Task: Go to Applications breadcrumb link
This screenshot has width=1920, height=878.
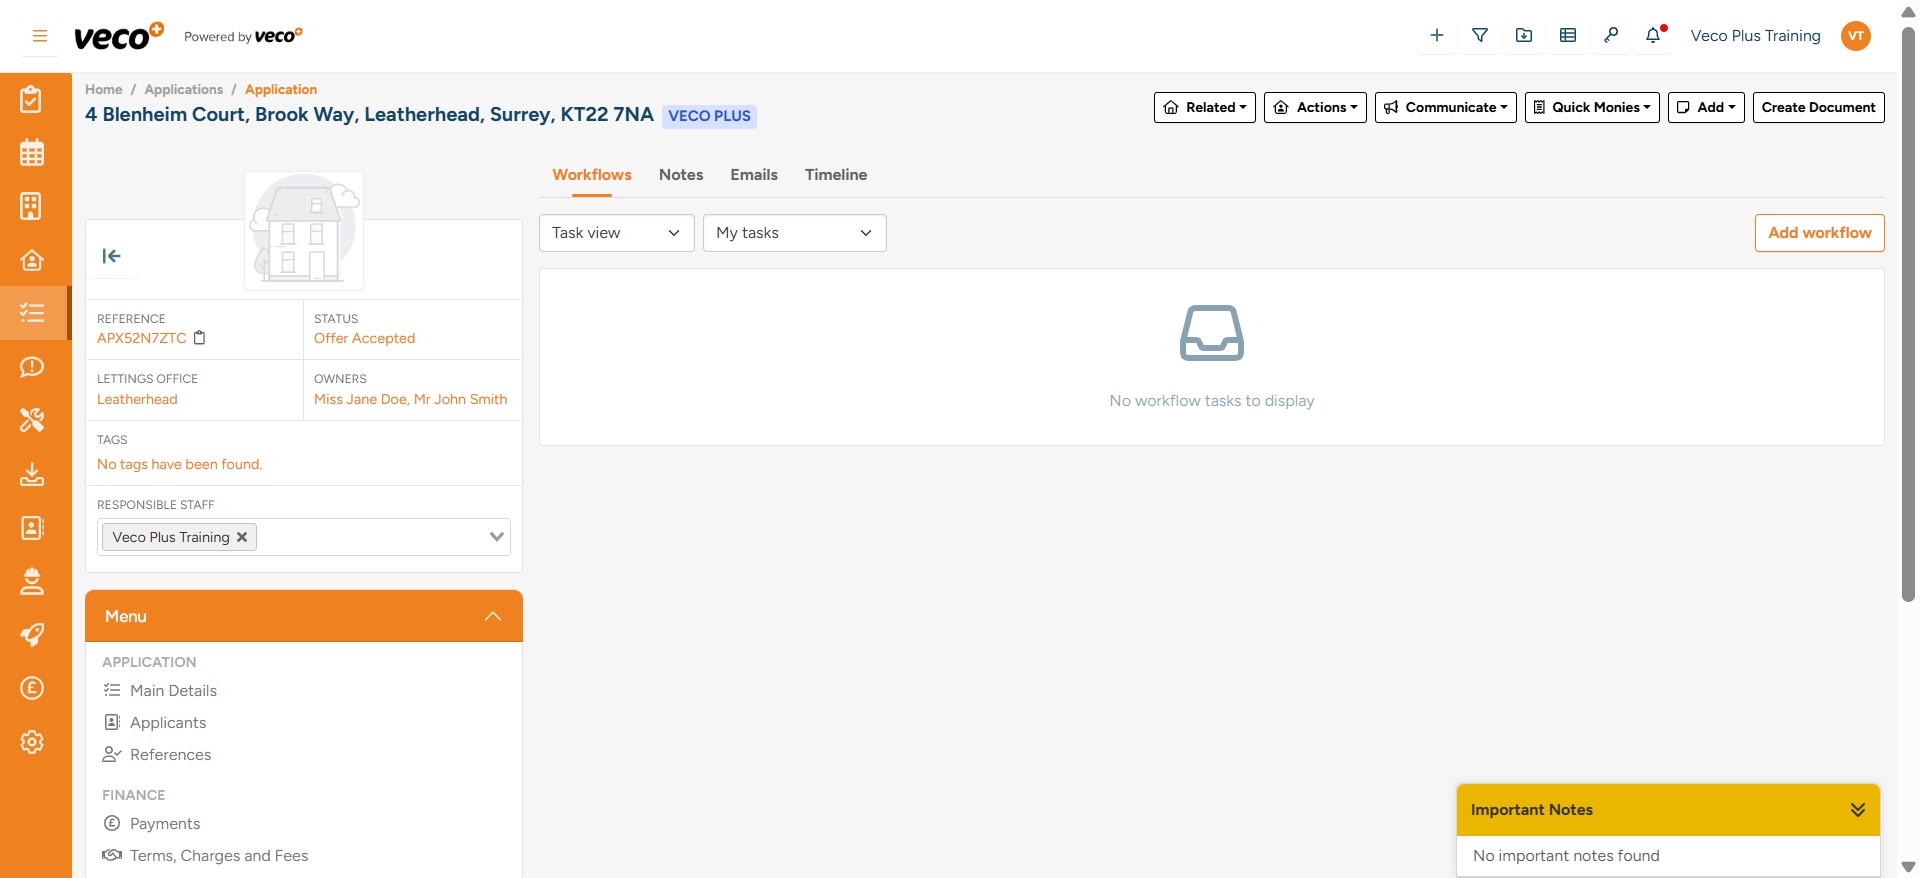Action: (184, 90)
